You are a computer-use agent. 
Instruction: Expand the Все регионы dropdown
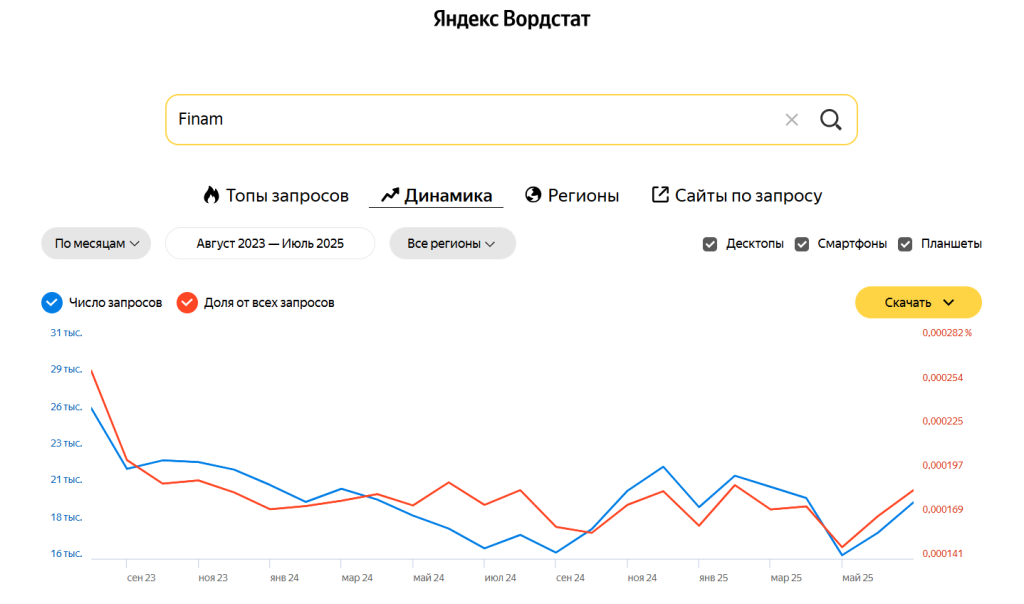[x=452, y=244]
